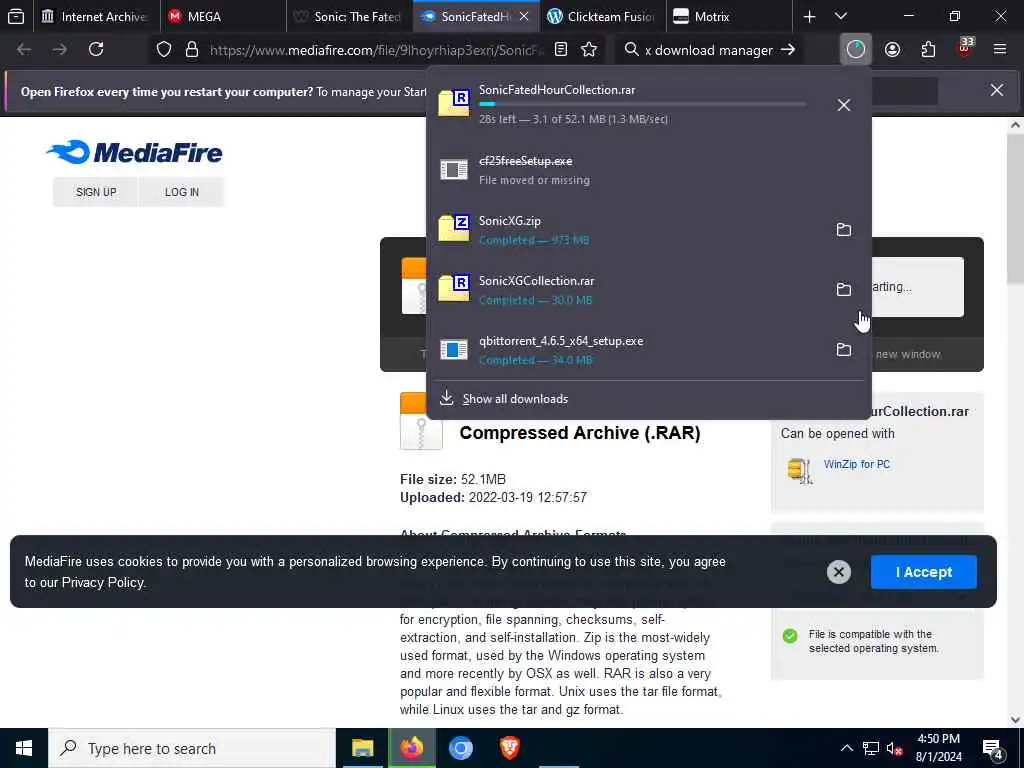Select cf25freeSetup.exe missing file entry

pos(648,170)
